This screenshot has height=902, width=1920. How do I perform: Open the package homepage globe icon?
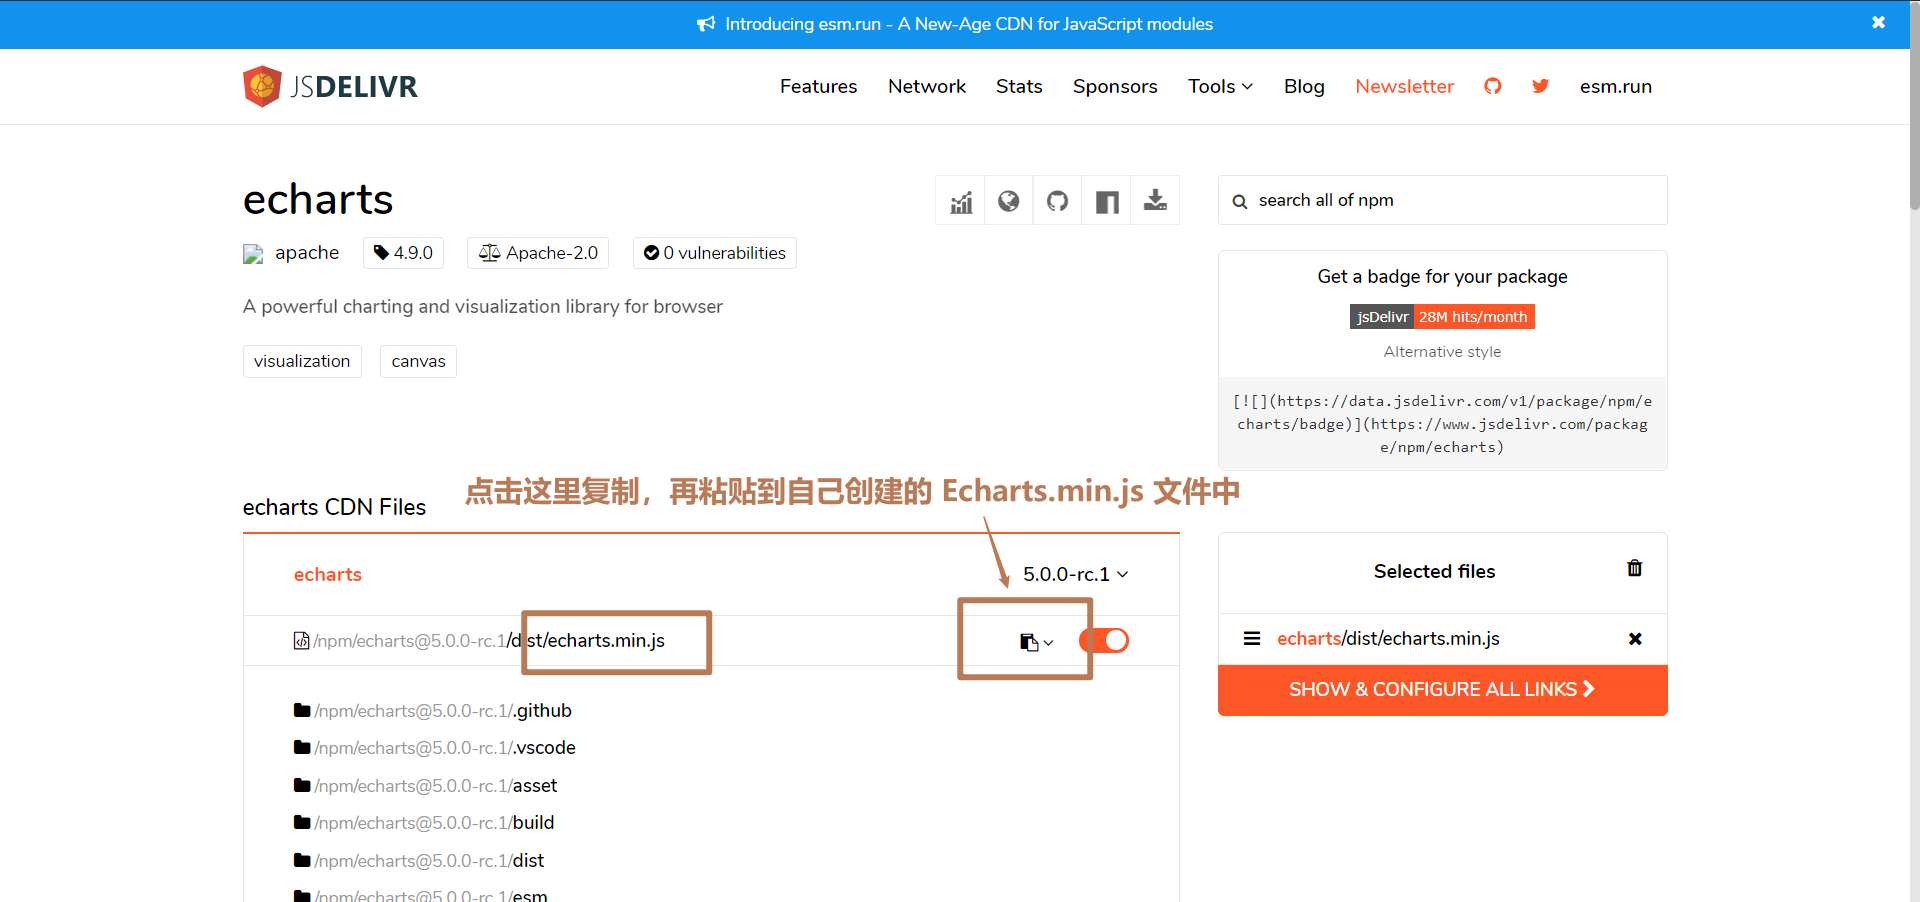click(x=1008, y=201)
